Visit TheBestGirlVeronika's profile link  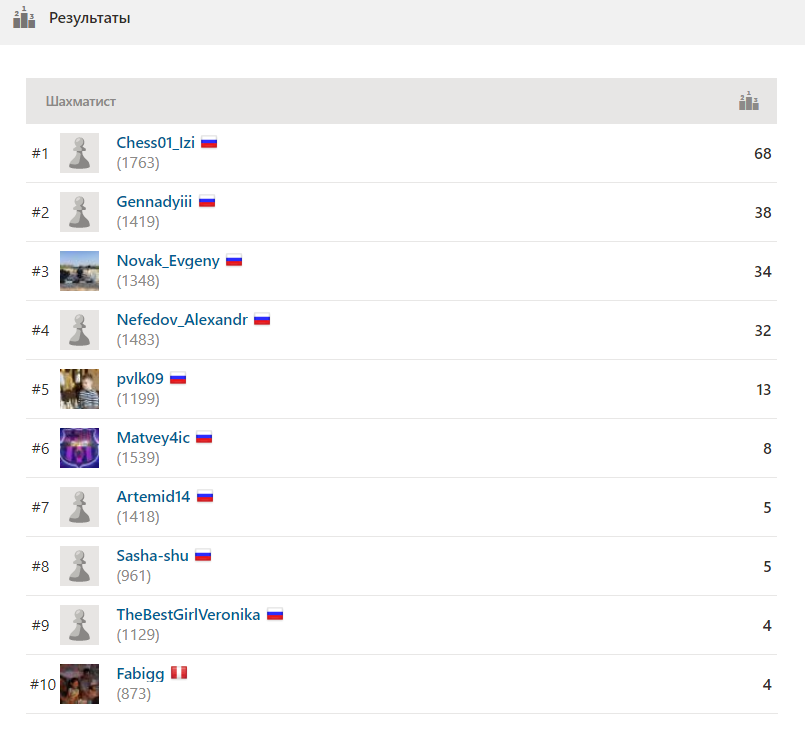[x=188, y=614]
